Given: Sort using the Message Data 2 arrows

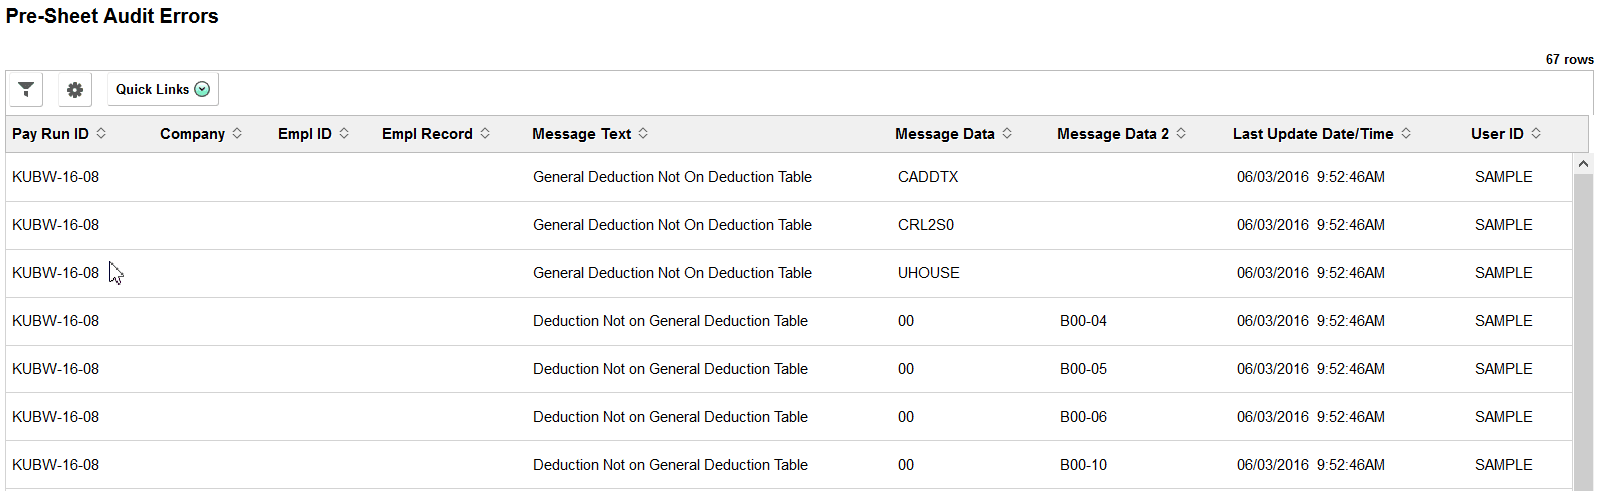Looking at the screenshot, I should tap(1181, 133).
